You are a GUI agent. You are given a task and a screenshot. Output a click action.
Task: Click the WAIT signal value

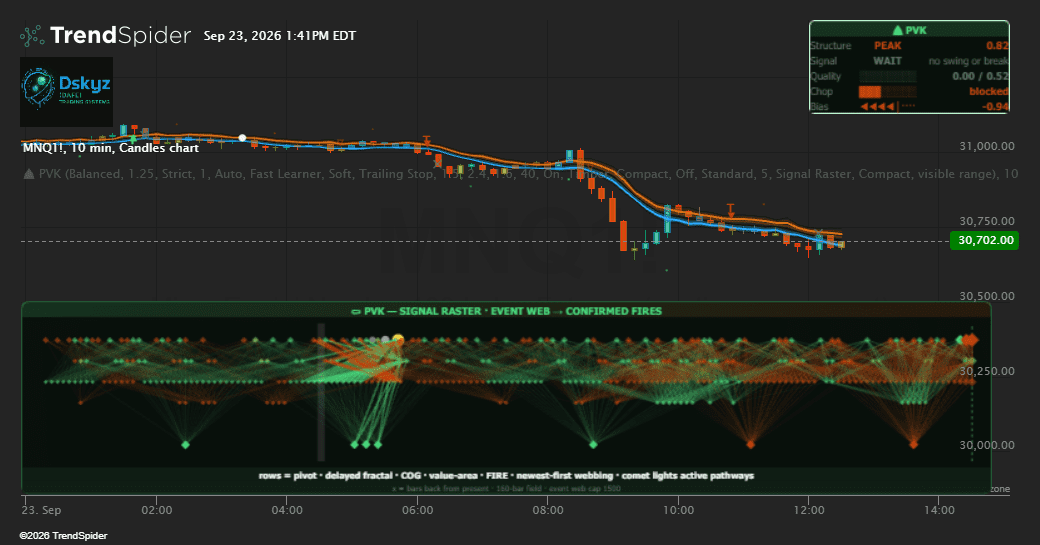coord(887,61)
